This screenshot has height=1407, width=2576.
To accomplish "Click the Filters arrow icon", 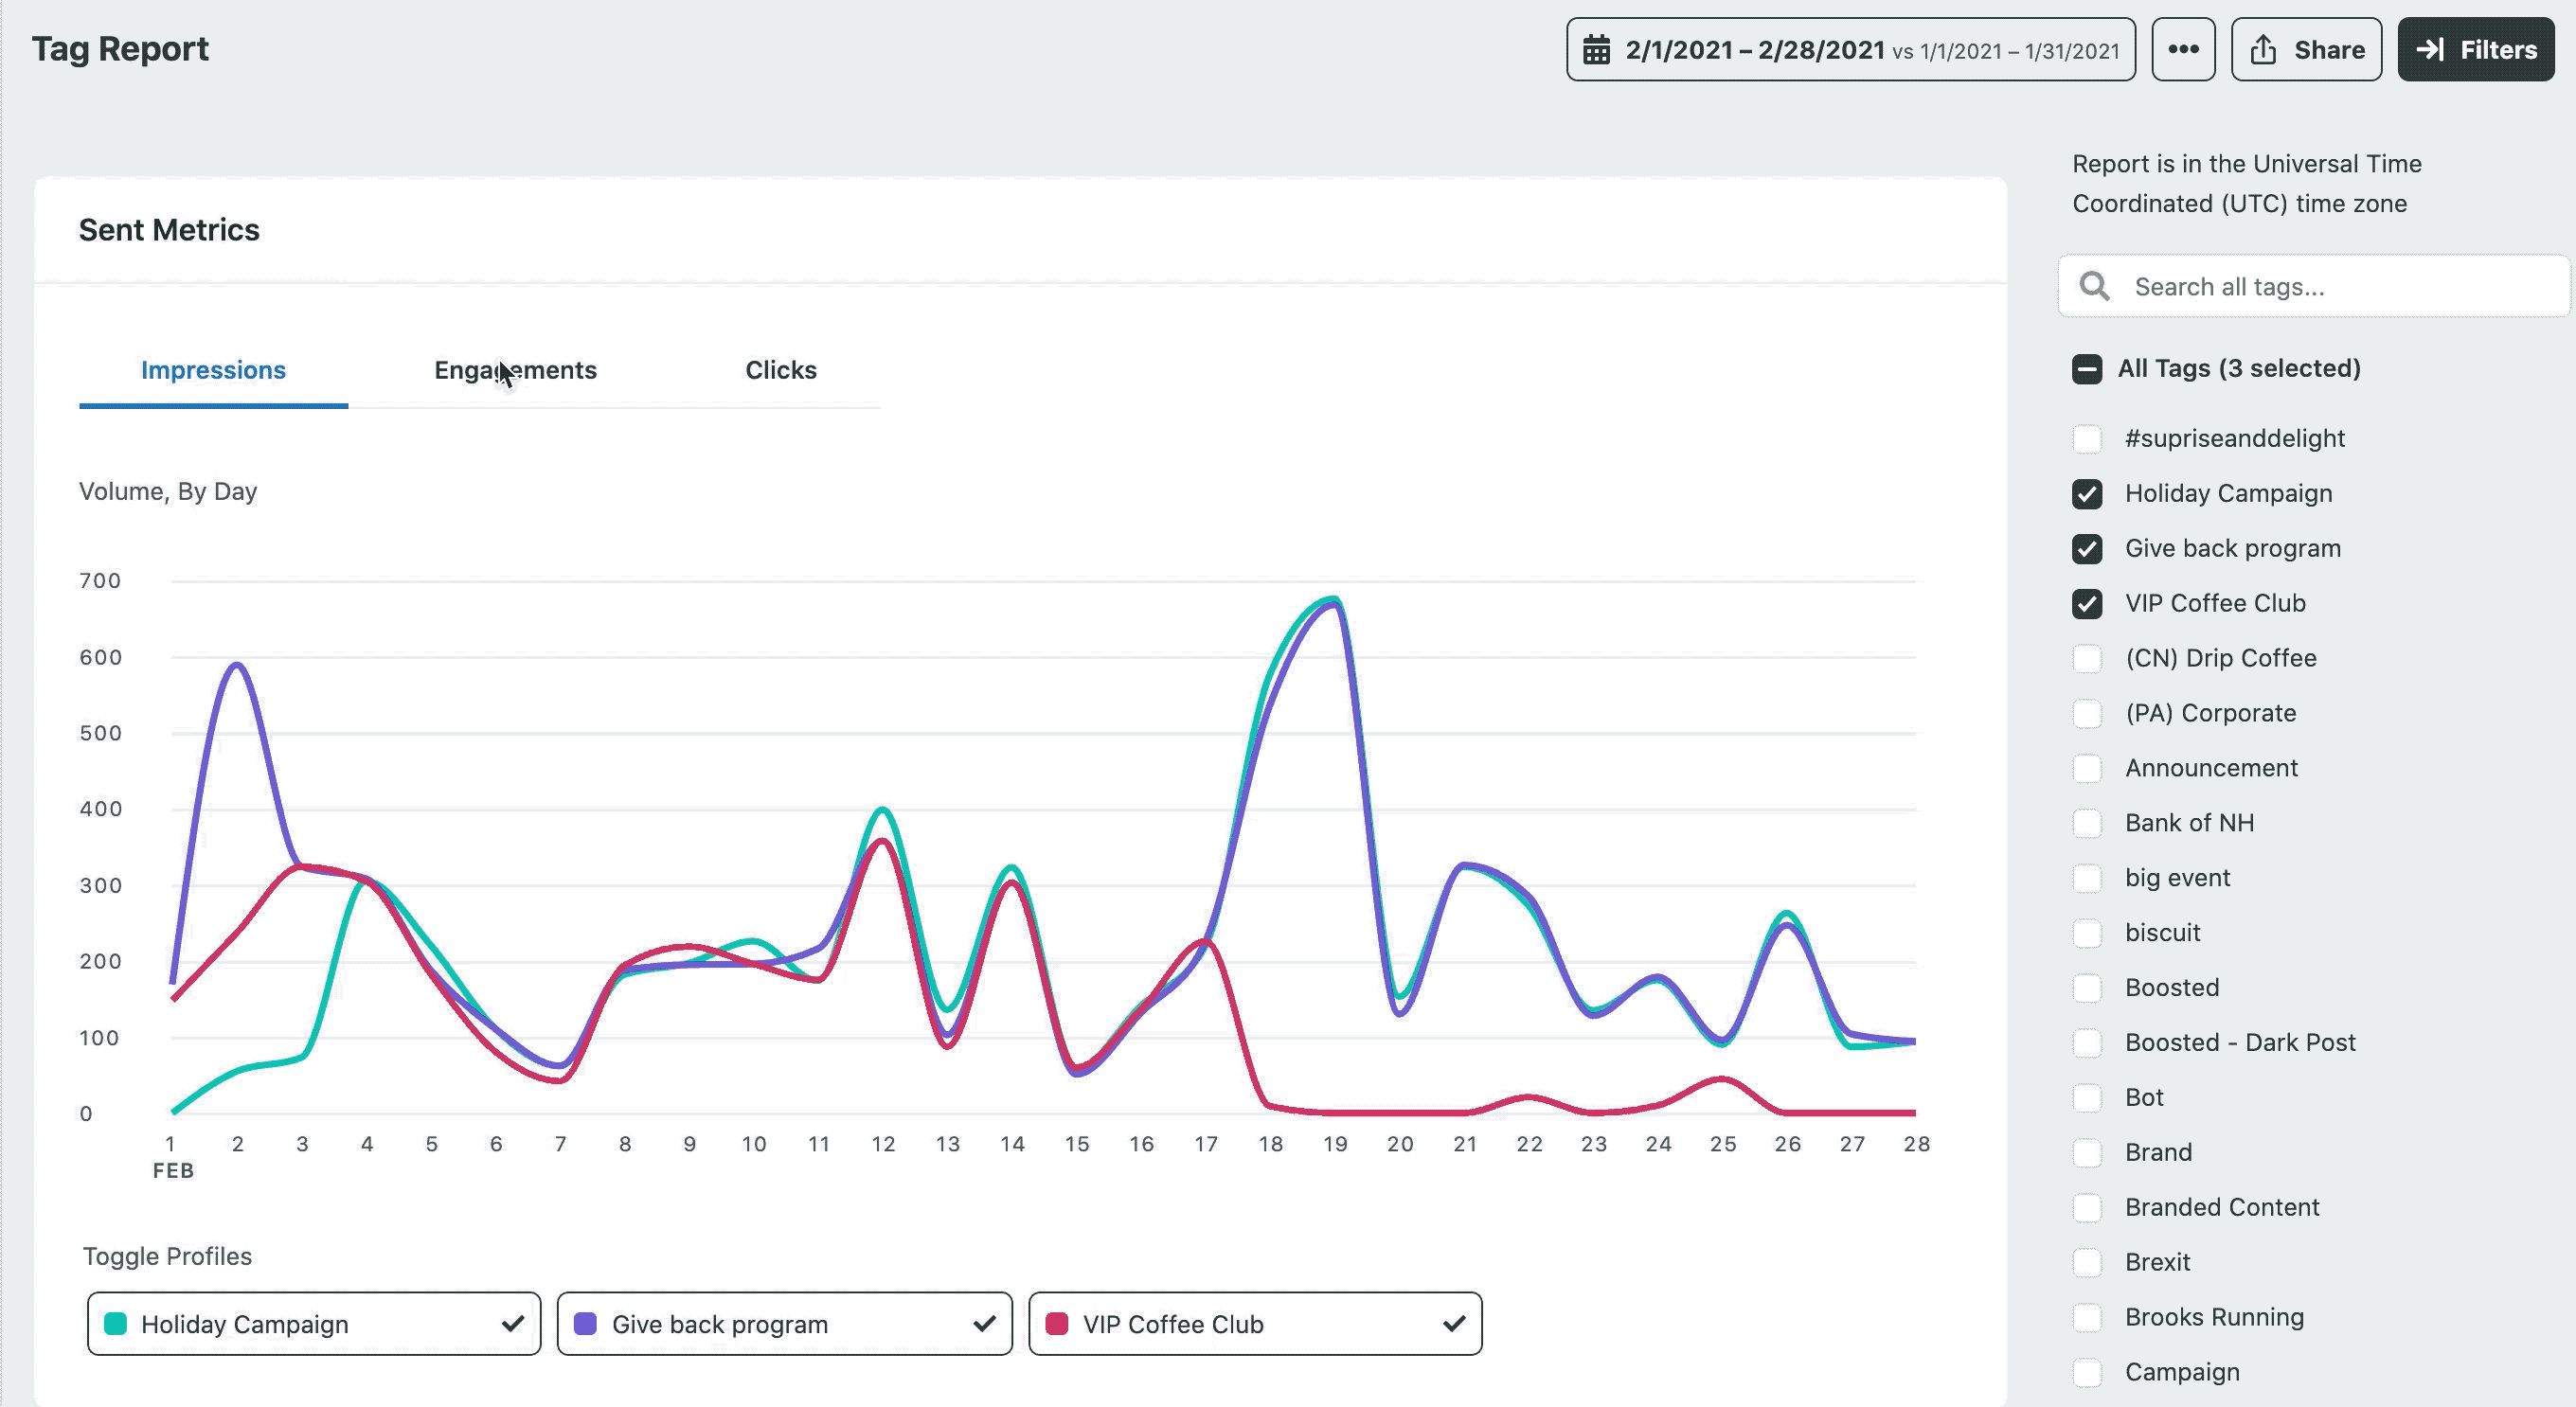I will point(2432,49).
